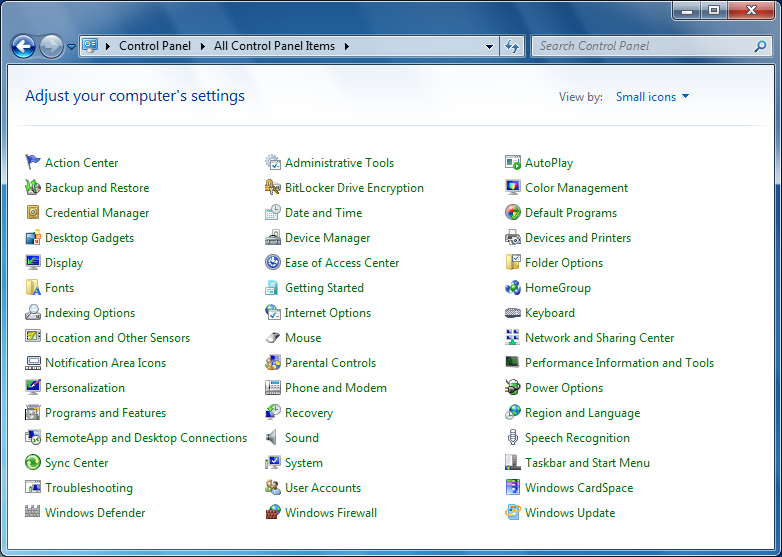Click the Action Center flag icon
The image size is (782, 557).
33,163
